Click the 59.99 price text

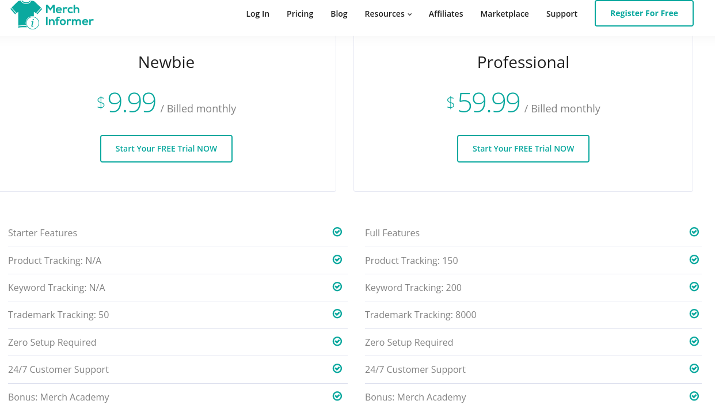(488, 103)
